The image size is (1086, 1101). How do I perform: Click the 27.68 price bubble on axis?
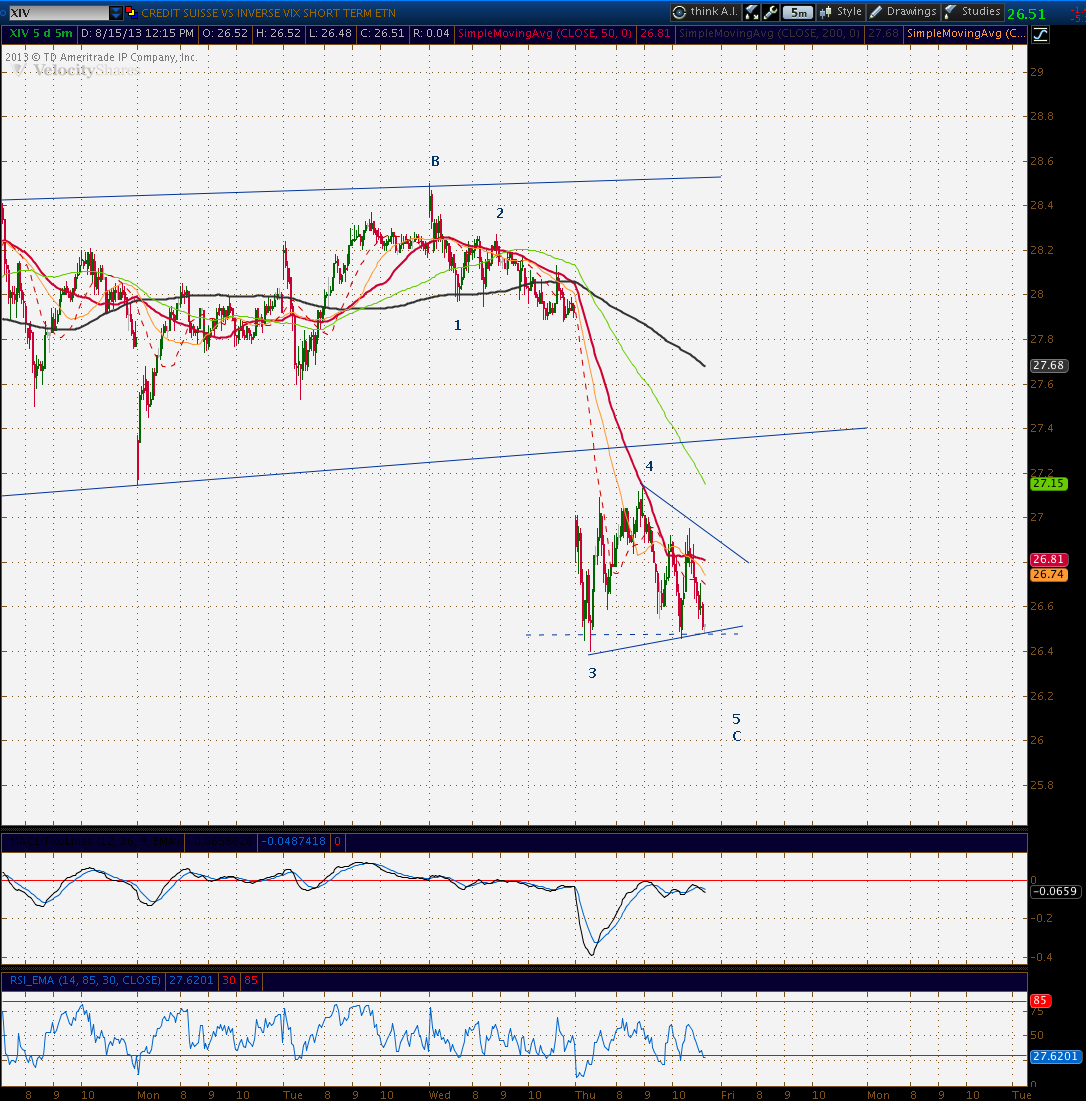point(1048,365)
